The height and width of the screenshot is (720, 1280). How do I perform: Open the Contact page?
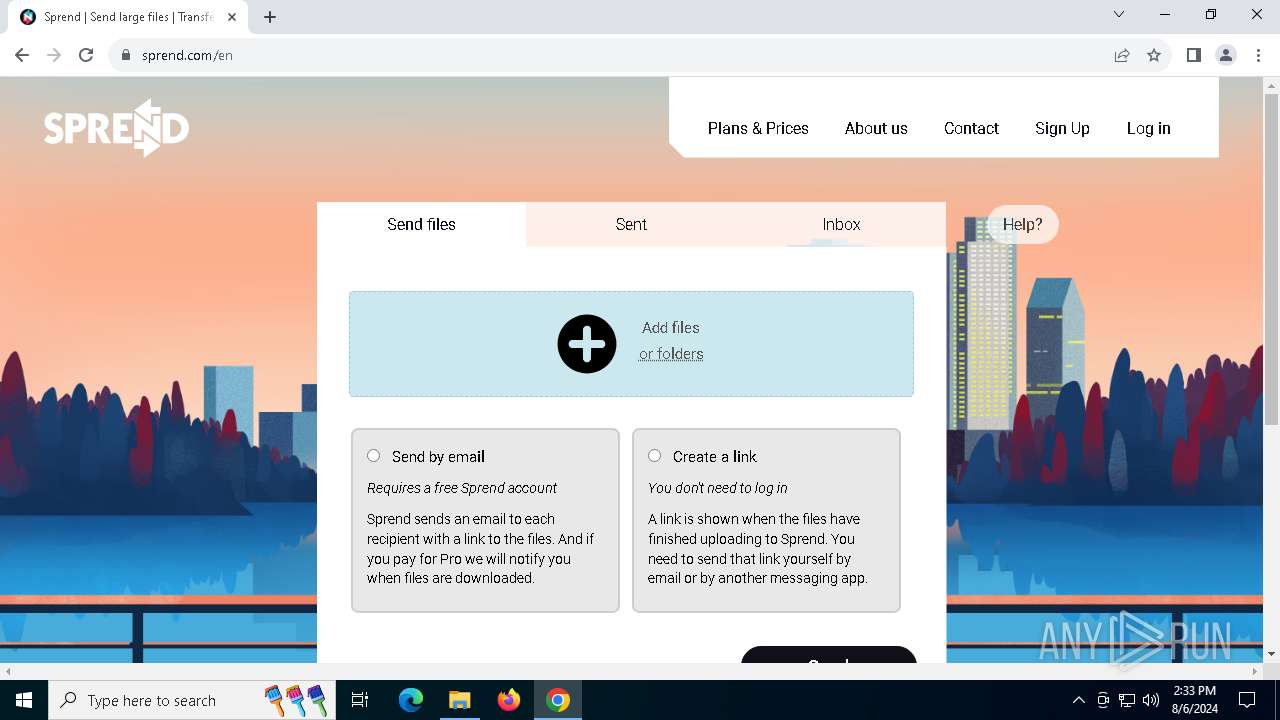click(971, 128)
